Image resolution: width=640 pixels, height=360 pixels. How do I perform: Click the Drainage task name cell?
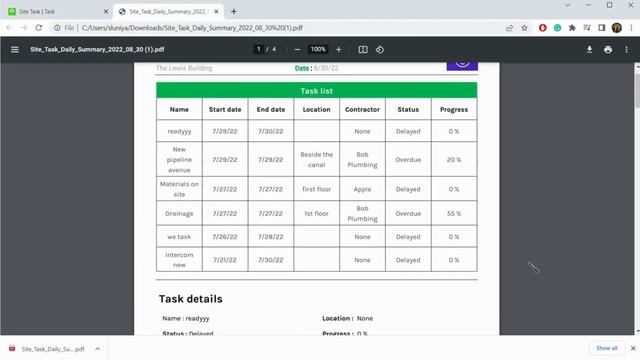click(x=179, y=213)
